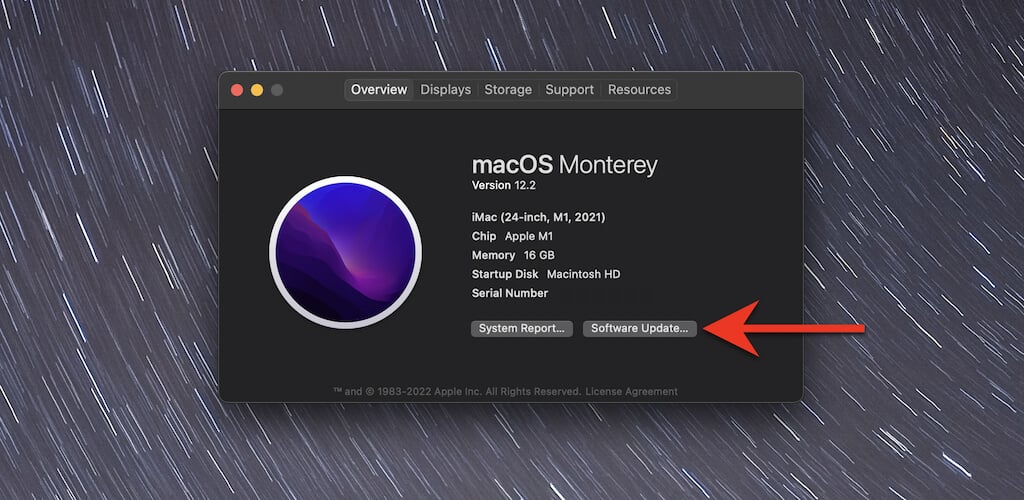The image size is (1024, 500).
Task: Click the Memory 16 GB line
Action: click(x=513, y=255)
